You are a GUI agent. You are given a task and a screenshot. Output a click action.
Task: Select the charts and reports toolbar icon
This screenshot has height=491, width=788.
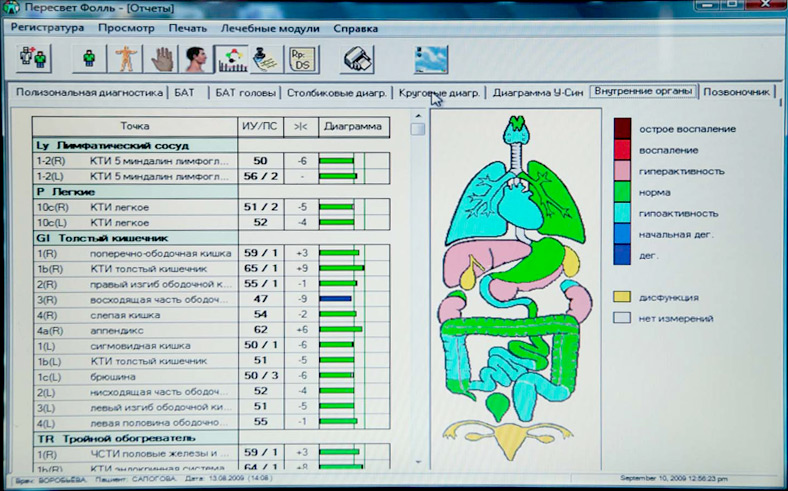coord(232,59)
